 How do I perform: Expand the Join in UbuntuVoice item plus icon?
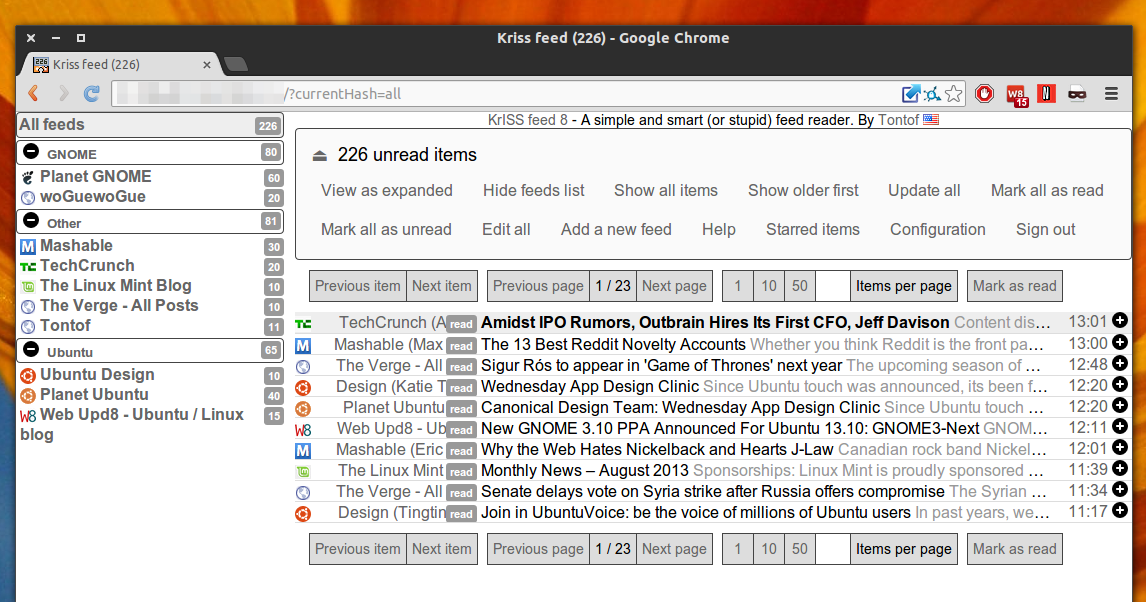[x=1120, y=510]
